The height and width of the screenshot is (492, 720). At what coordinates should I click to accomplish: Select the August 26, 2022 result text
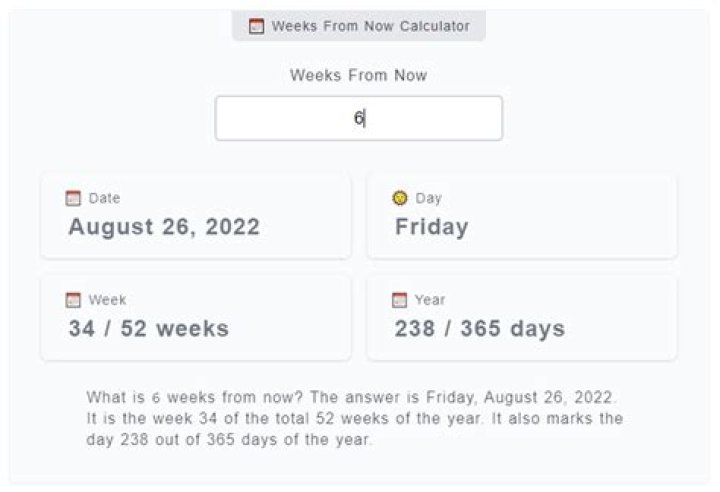point(164,227)
